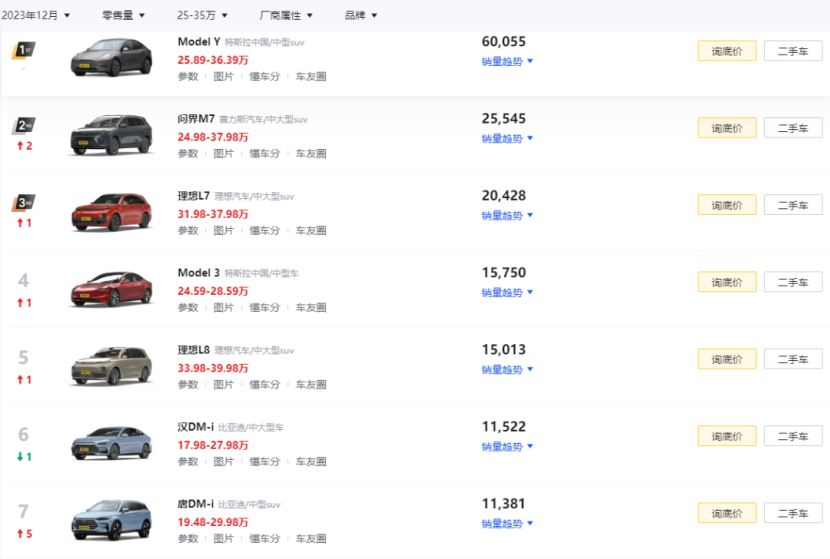Expand 销量趋势 for 汉DM-i

(507, 447)
